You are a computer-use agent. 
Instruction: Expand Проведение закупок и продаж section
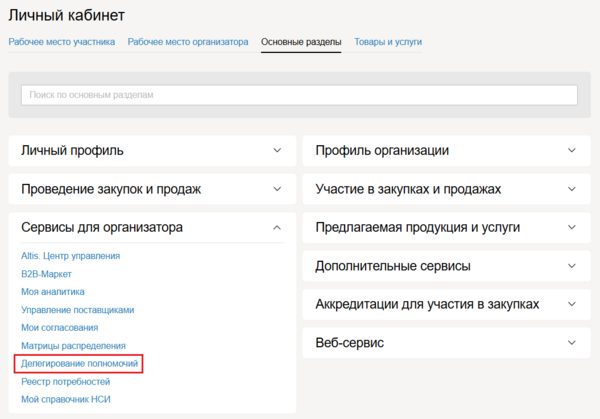point(277,189)
